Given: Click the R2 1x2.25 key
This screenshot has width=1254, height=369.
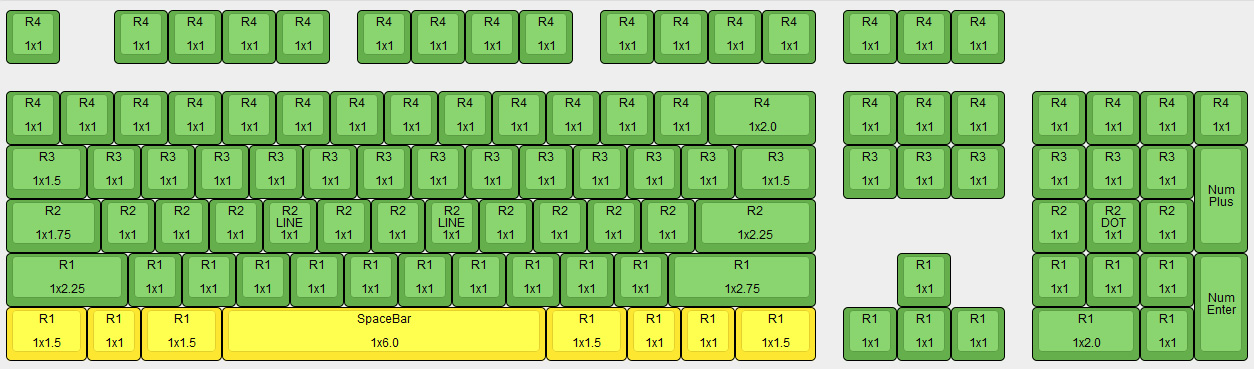Looking at the screenshot, I should (755, 225).
